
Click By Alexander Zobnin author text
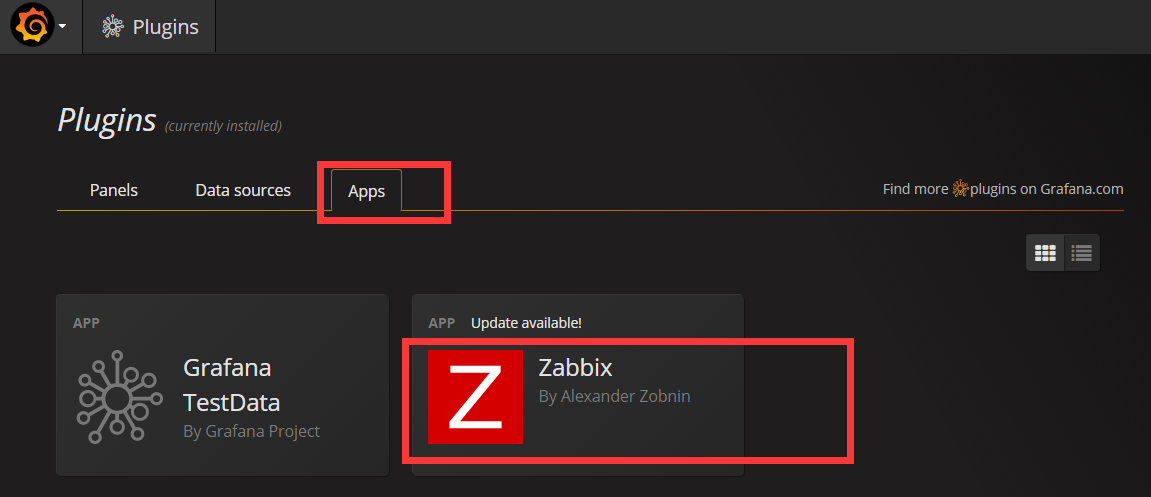pyautogui.click(x=614, y=396)
